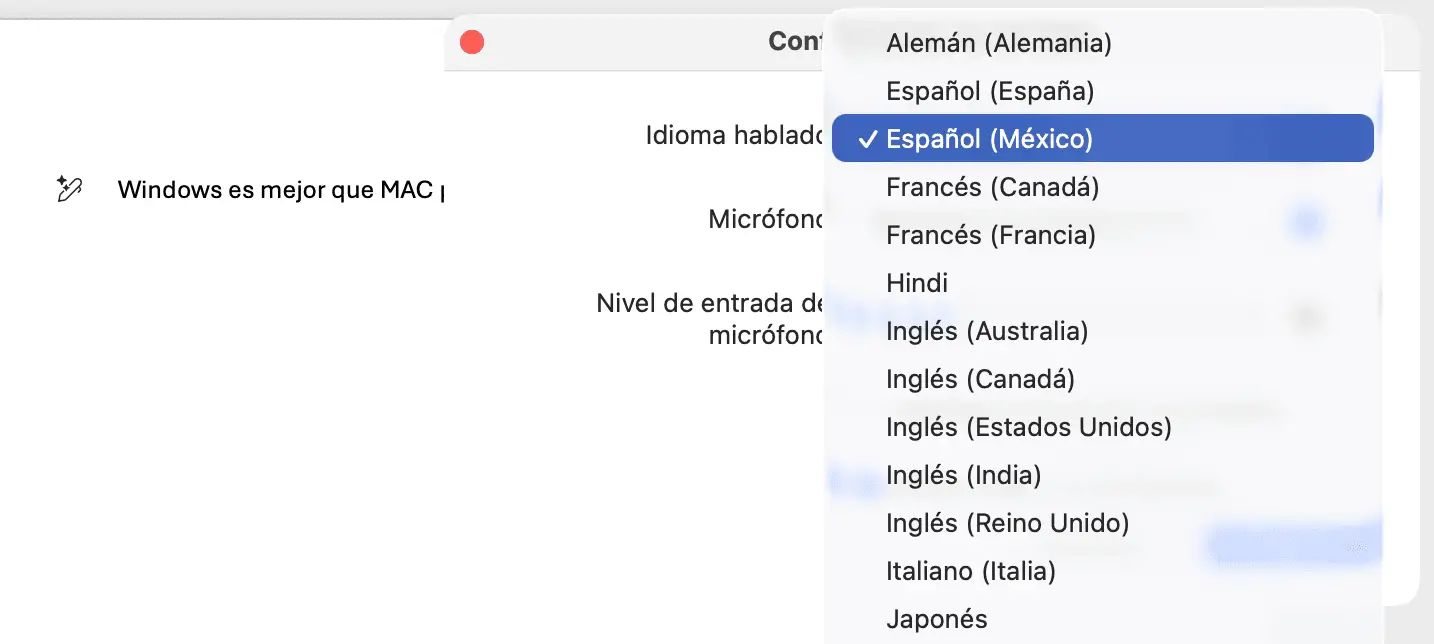Select the Francés (Francia) language option
The image size is (1434, 644).
click(990, 235)
